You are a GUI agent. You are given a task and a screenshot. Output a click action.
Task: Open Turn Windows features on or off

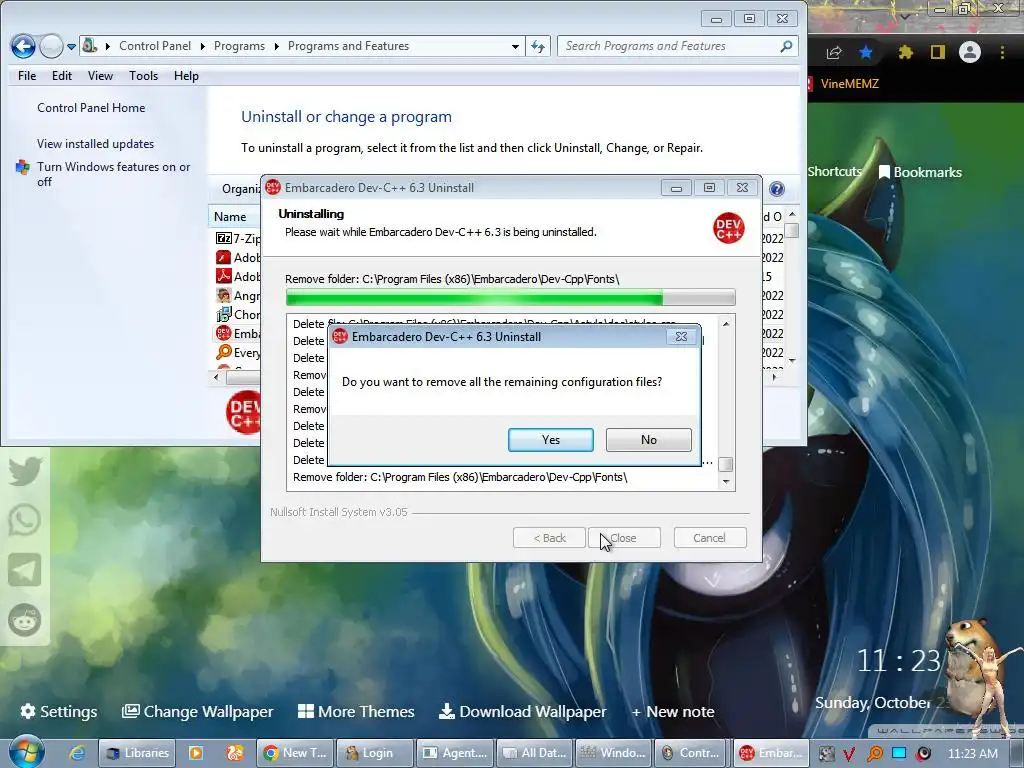(113, 174)
